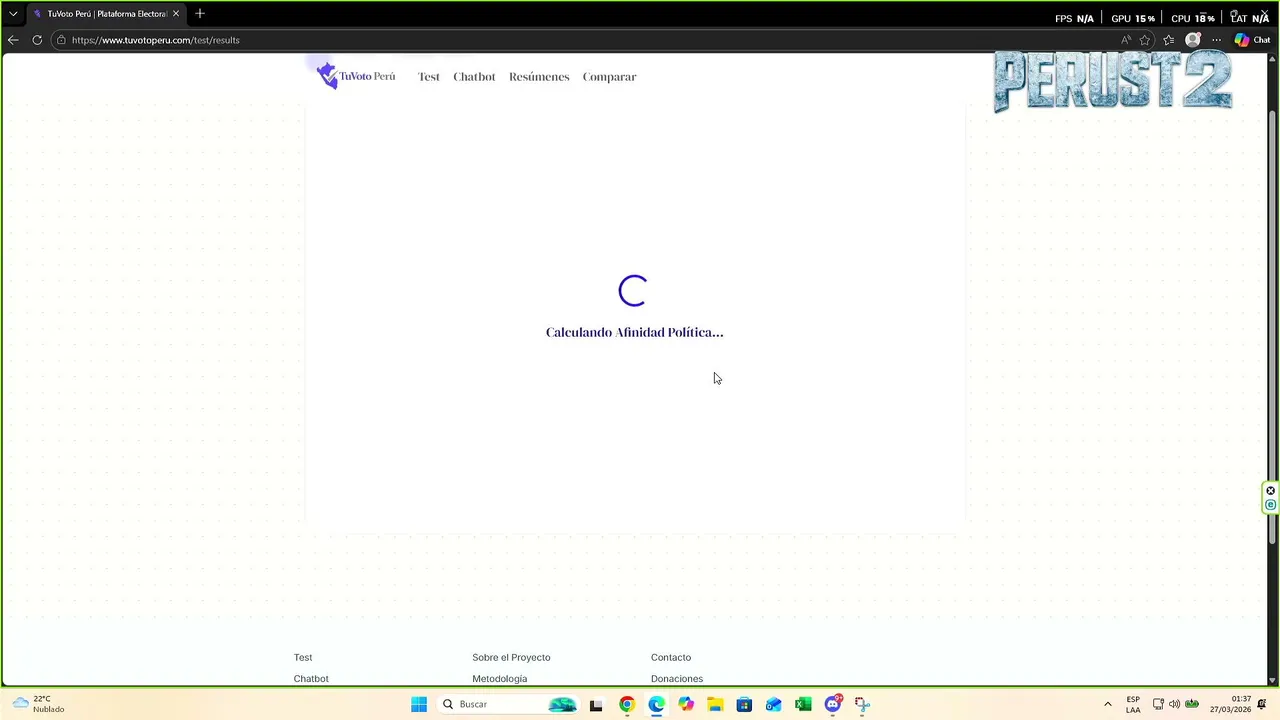Click the TuVoto Perú logo

click(x=355, y=76)
